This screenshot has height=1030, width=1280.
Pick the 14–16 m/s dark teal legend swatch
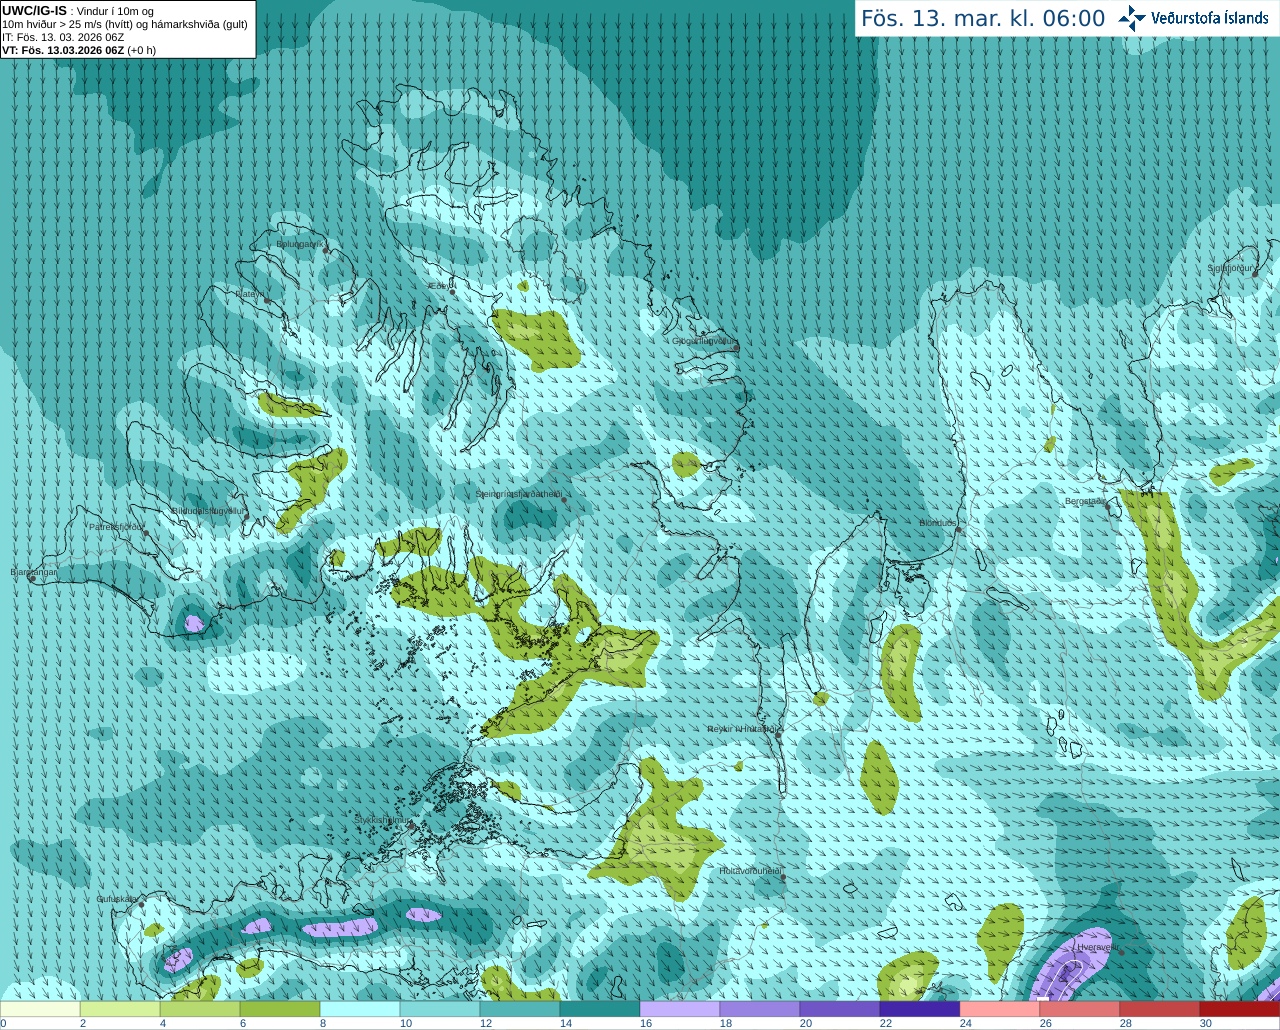pyautogui.click(x=600, y=1009)
